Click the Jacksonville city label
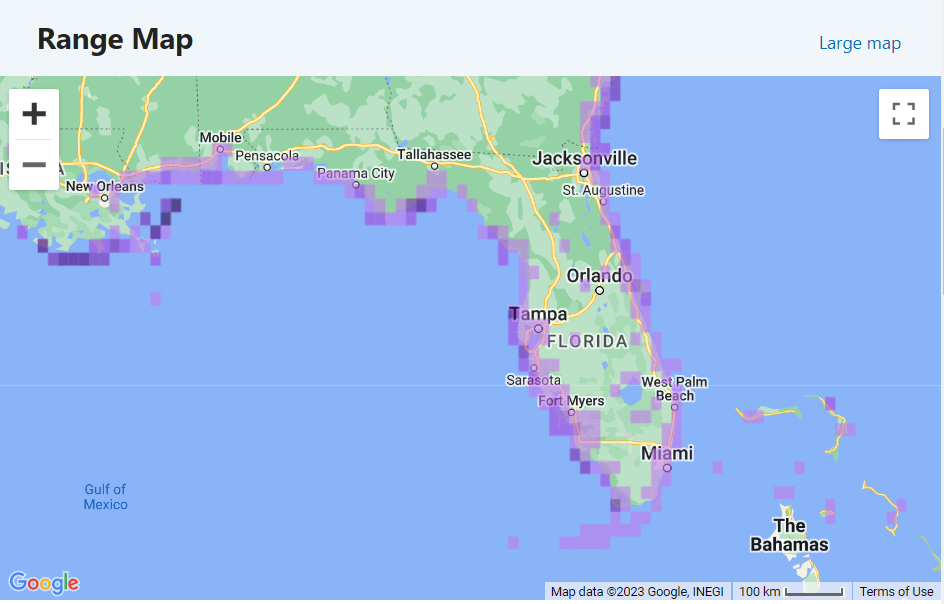The image size is (944, 604). tap(584, 158)
